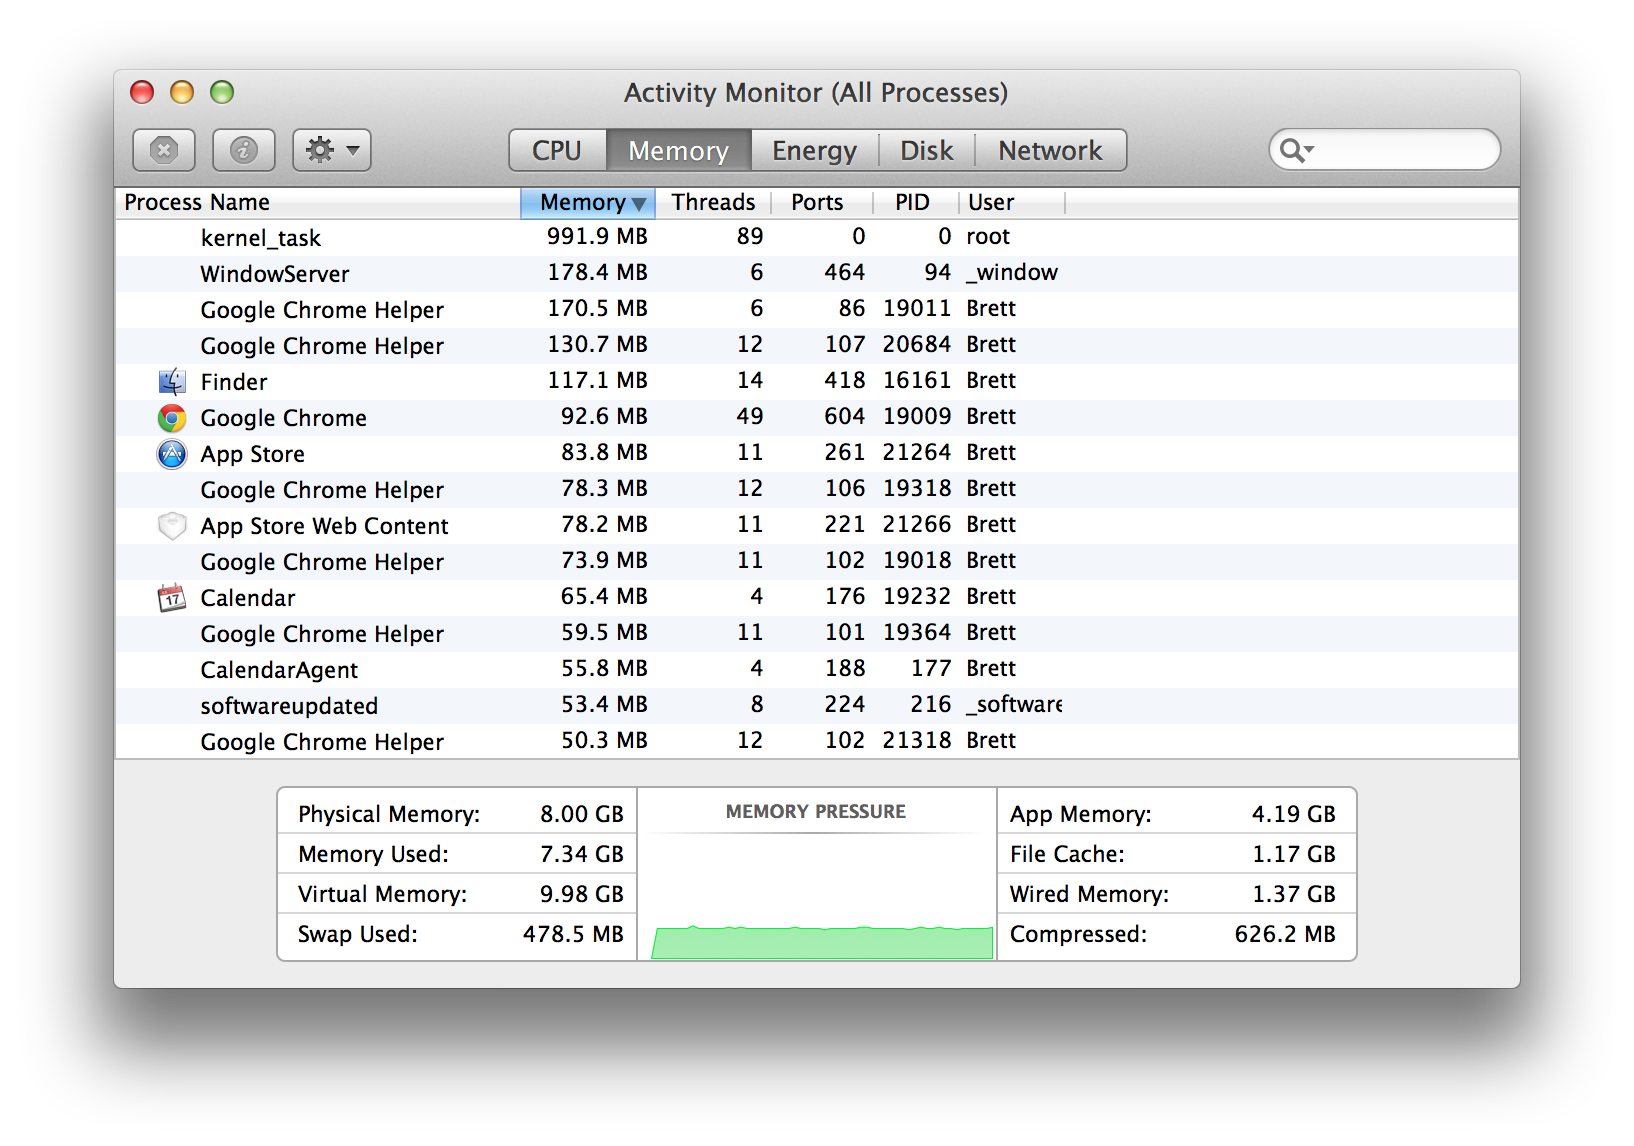1634x1146 pixels.
Task: Click the 117.1 MB memory value
Action: 597,381
